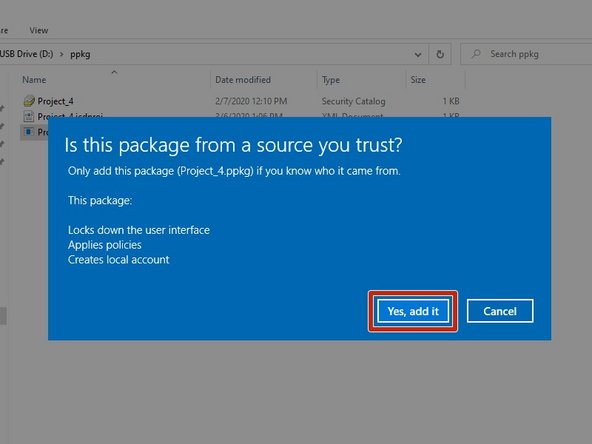The height and width of the screenshot is (444, 592).
Task: Click the selected ppkg file icon
Action: (x=28, y=132)
